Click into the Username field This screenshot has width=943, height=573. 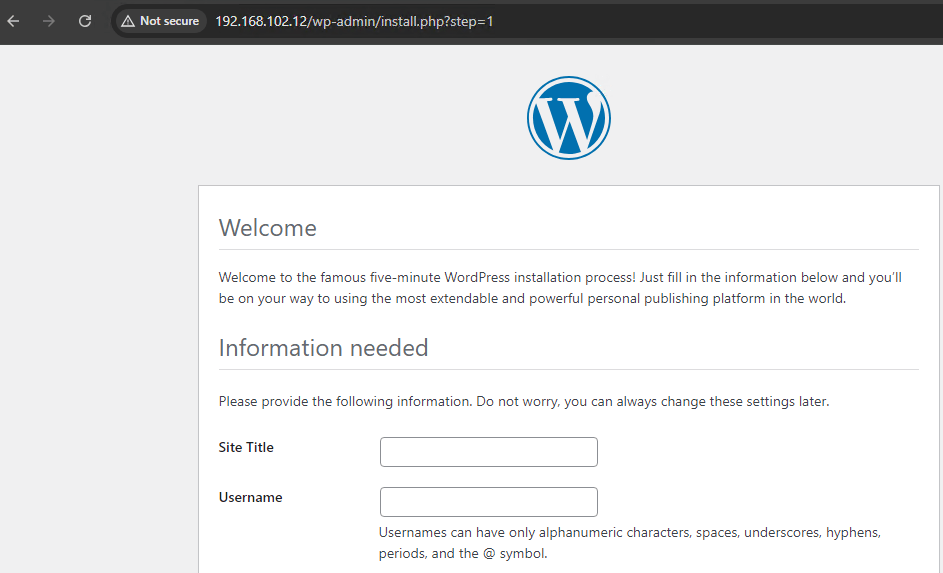[488, 502]
